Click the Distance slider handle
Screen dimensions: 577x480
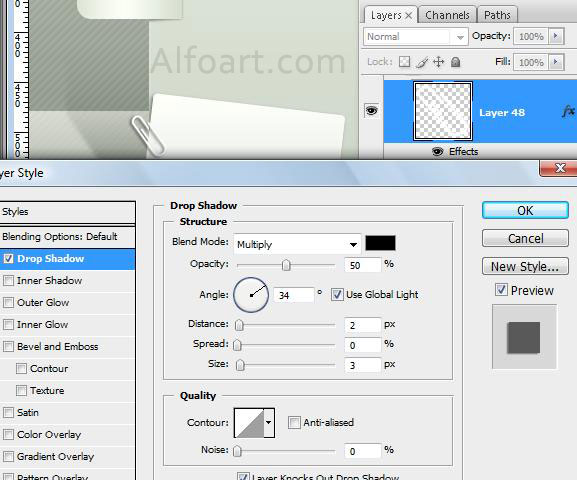[239, 325]
